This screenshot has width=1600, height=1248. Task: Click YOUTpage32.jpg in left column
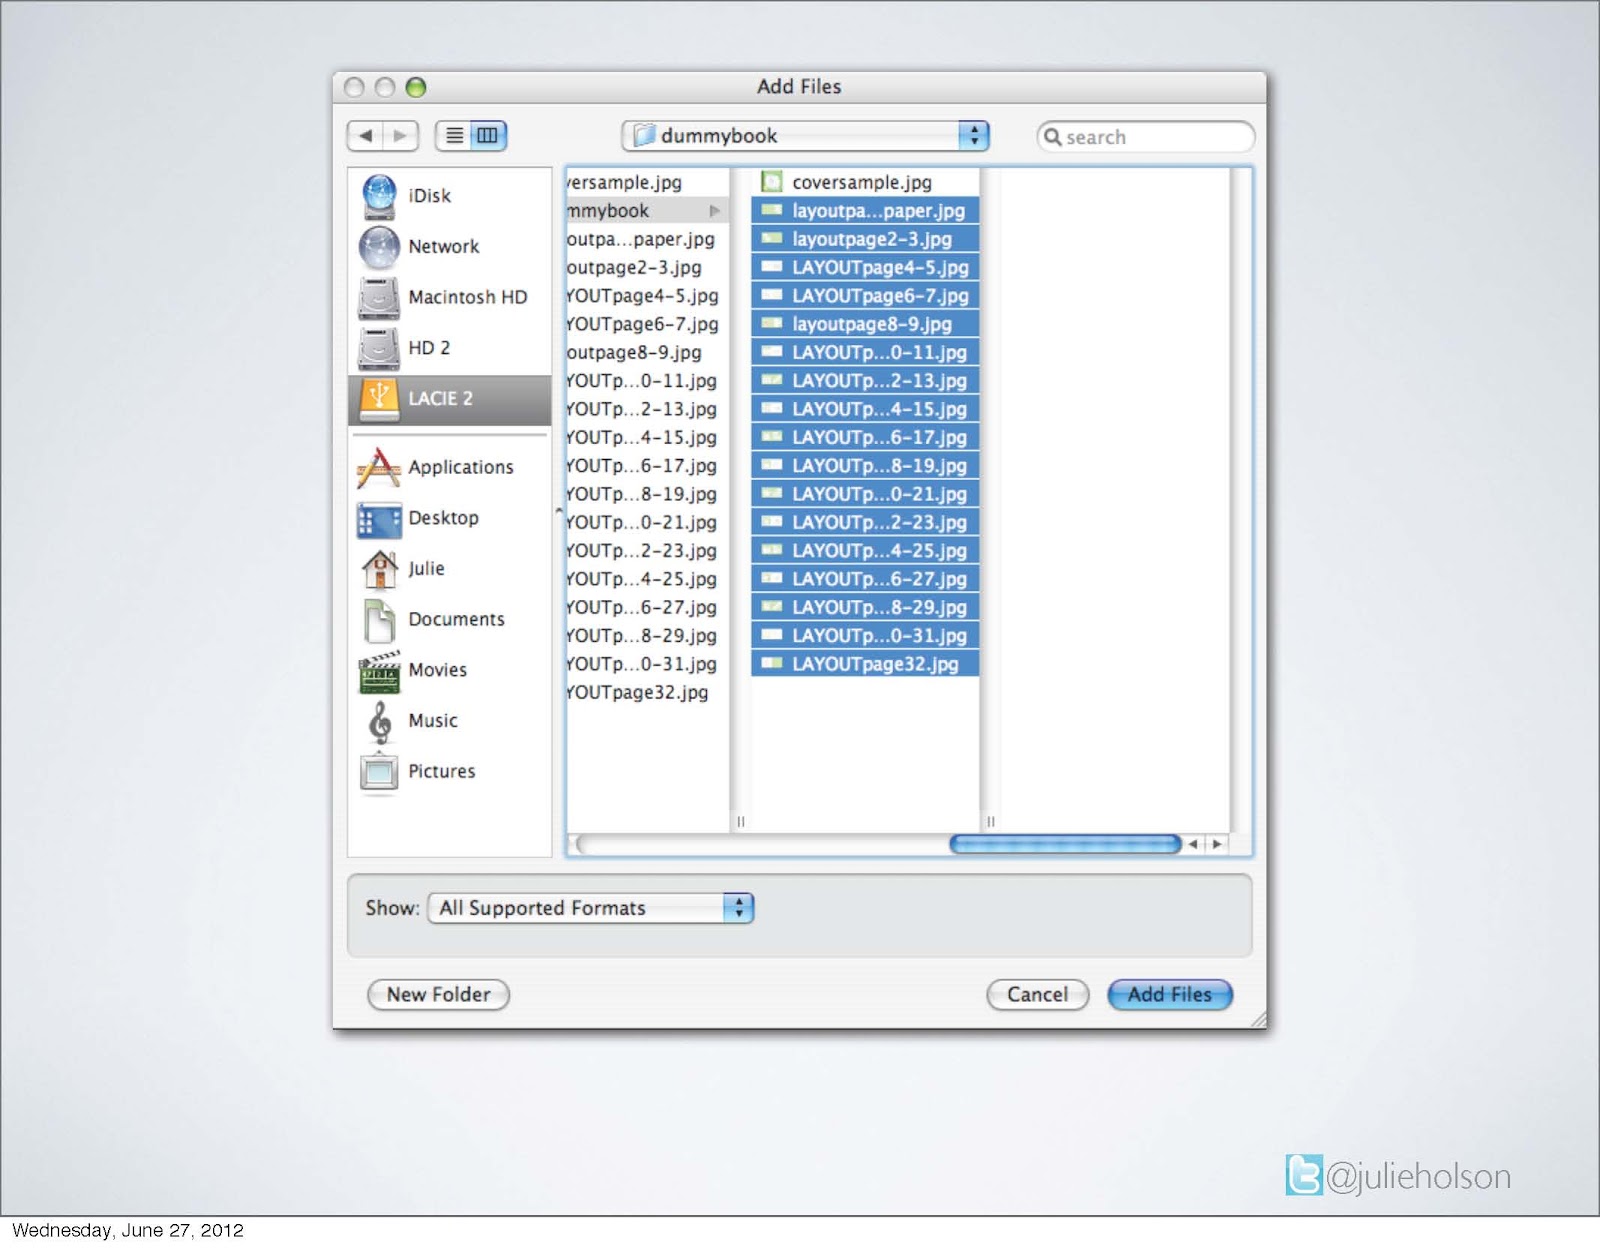tap(648, 693)
